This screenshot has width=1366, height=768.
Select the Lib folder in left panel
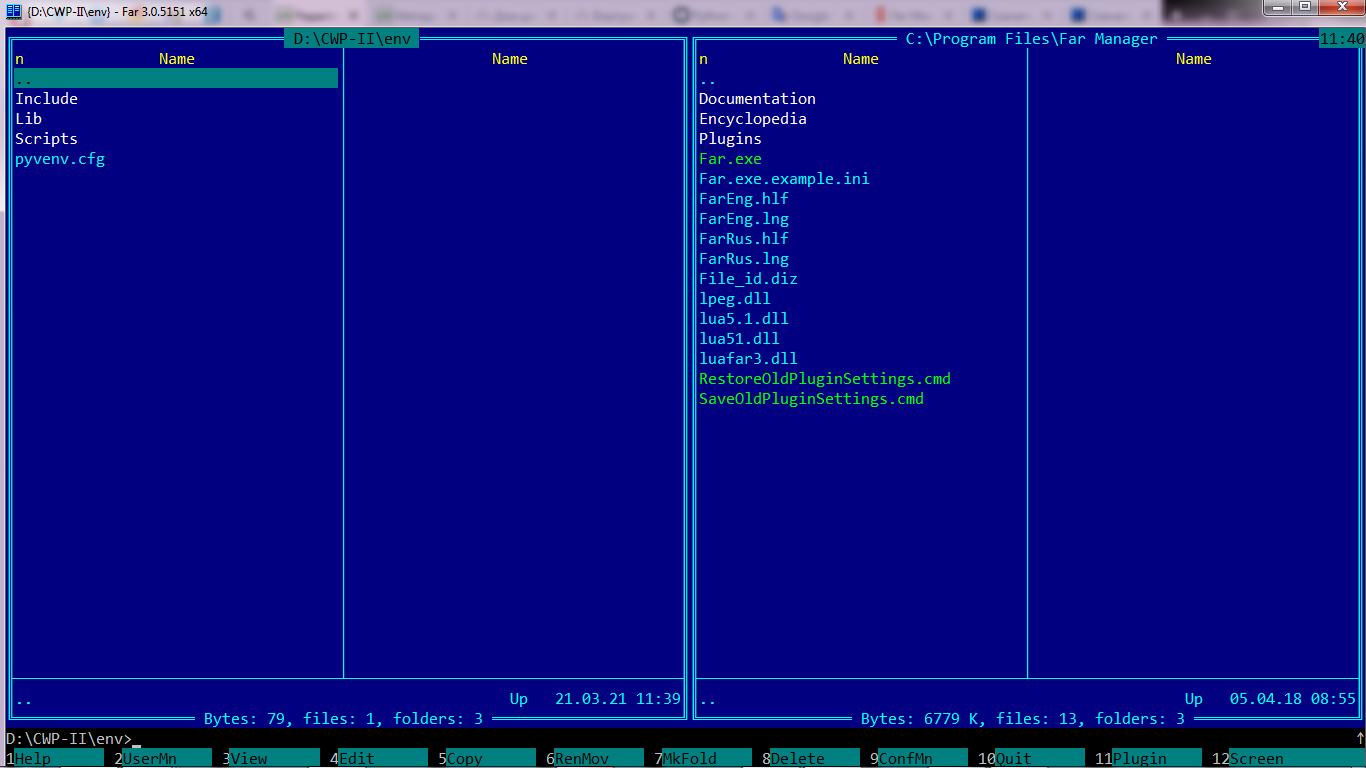(28, 119)
